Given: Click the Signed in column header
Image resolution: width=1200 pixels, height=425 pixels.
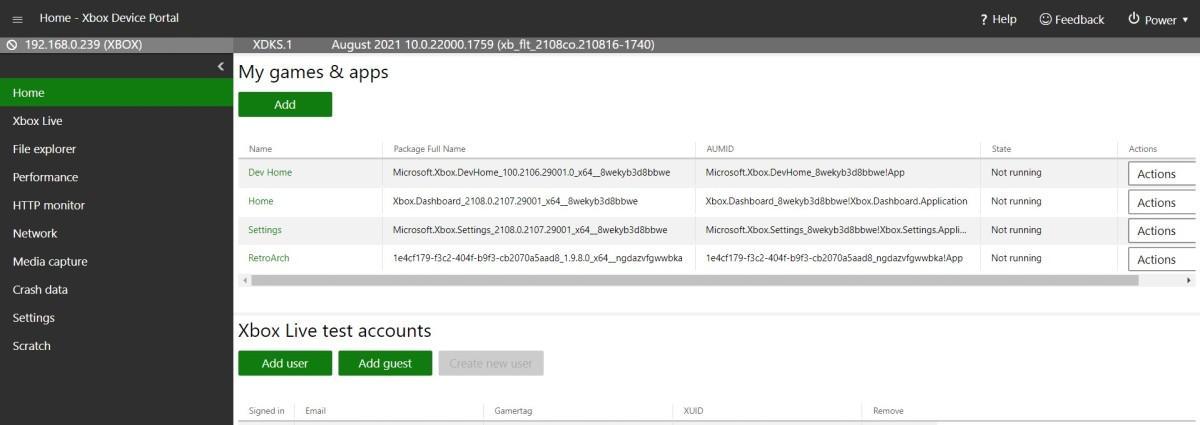Looking at the screenshot, I should coord(266,411).
